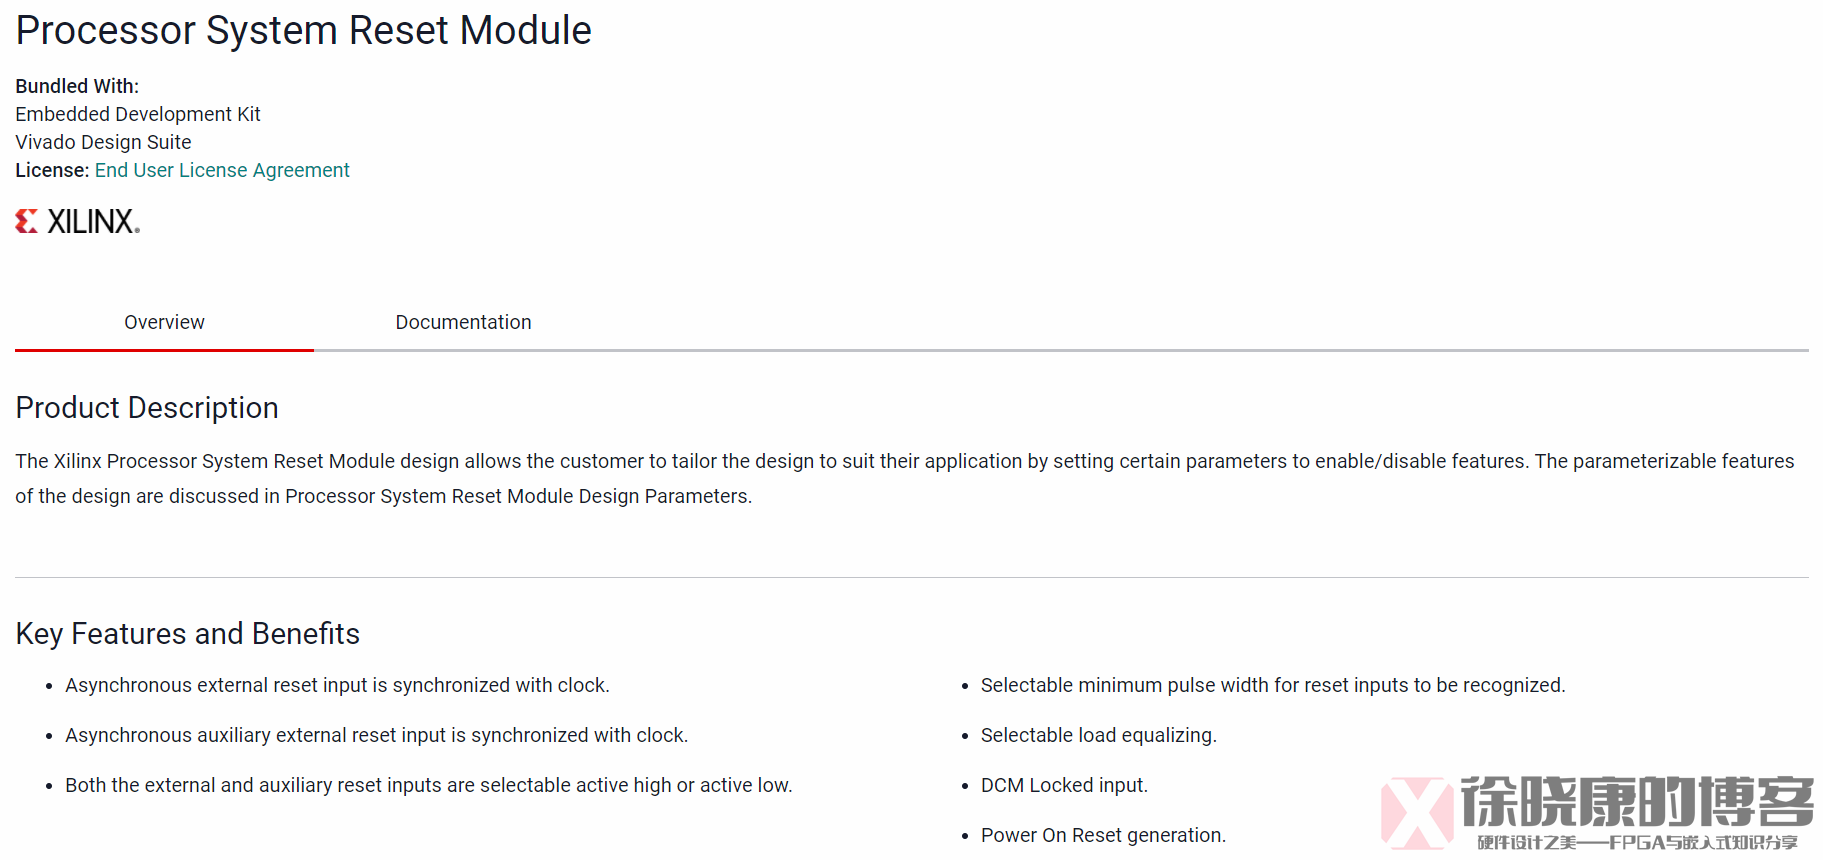This screenshot has height=860, width=1823.
Task: Click the blog watermark logo icon
Action: 1417,812
